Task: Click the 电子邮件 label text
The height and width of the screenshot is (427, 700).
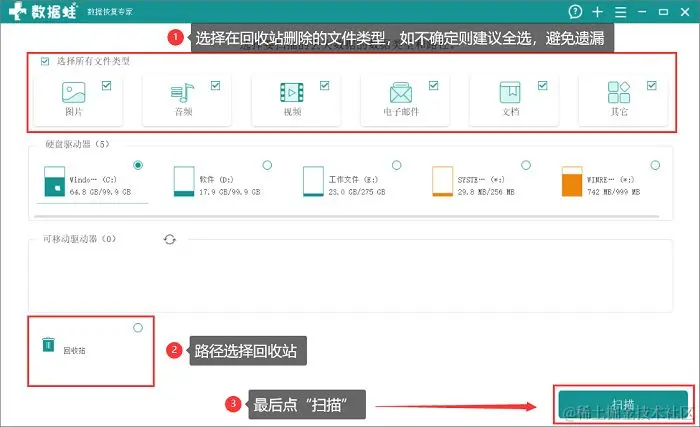Action: tap(401, 112)
